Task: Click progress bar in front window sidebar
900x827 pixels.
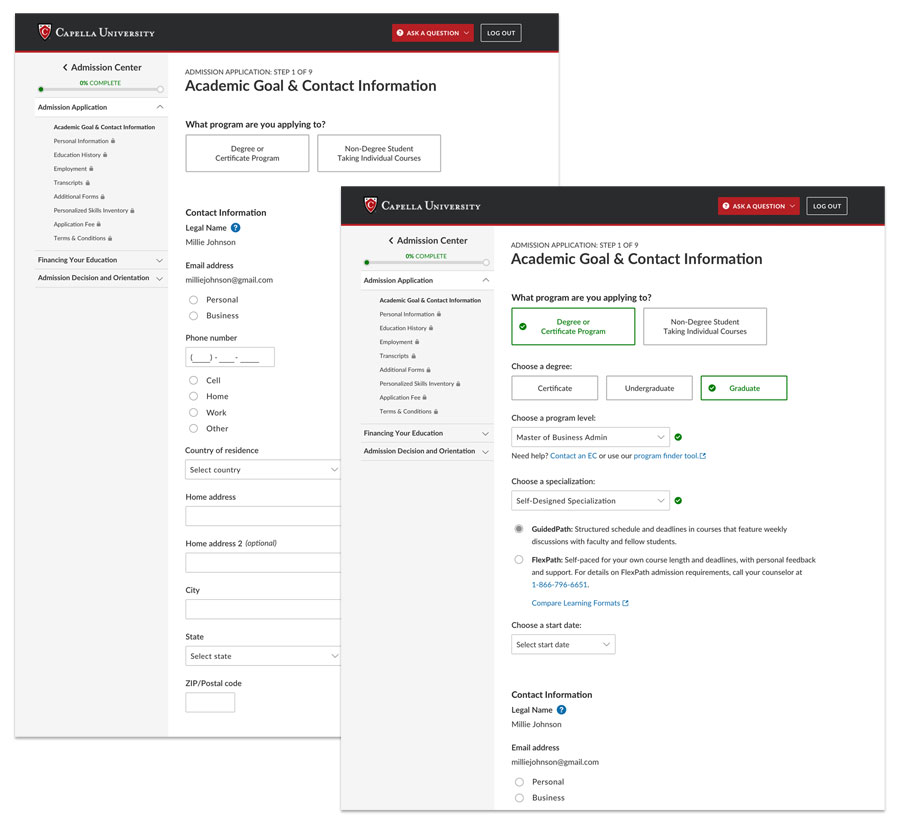Action: coord(426,262)
